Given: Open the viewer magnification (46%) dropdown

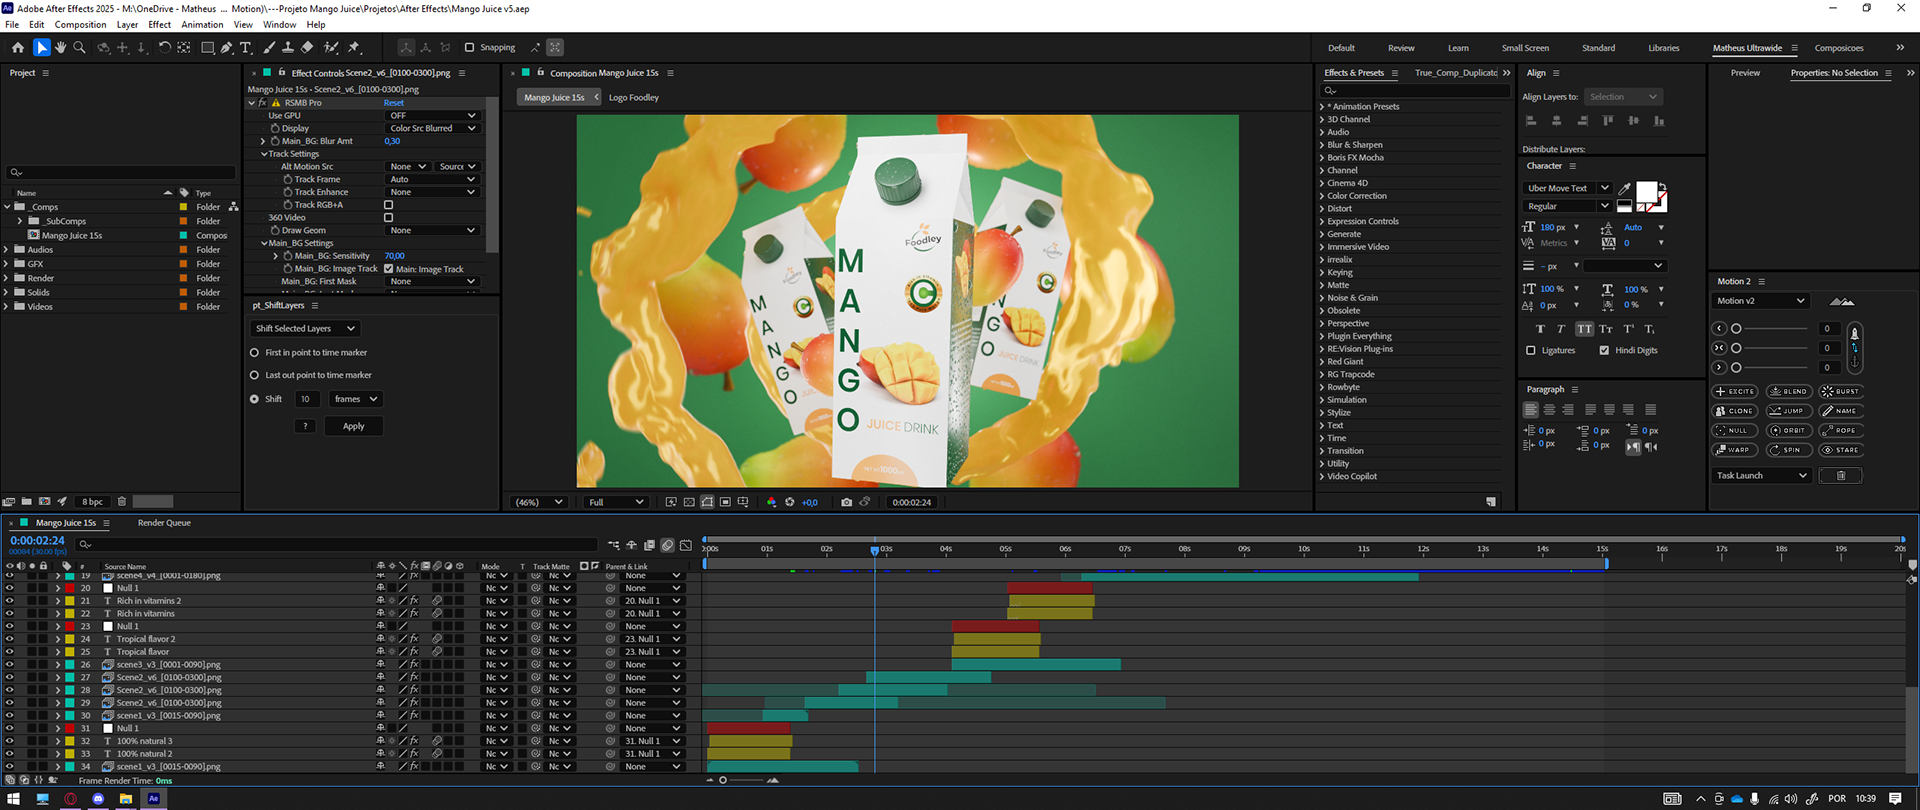Looking at the screenshot, I should [x=539, y=502].
